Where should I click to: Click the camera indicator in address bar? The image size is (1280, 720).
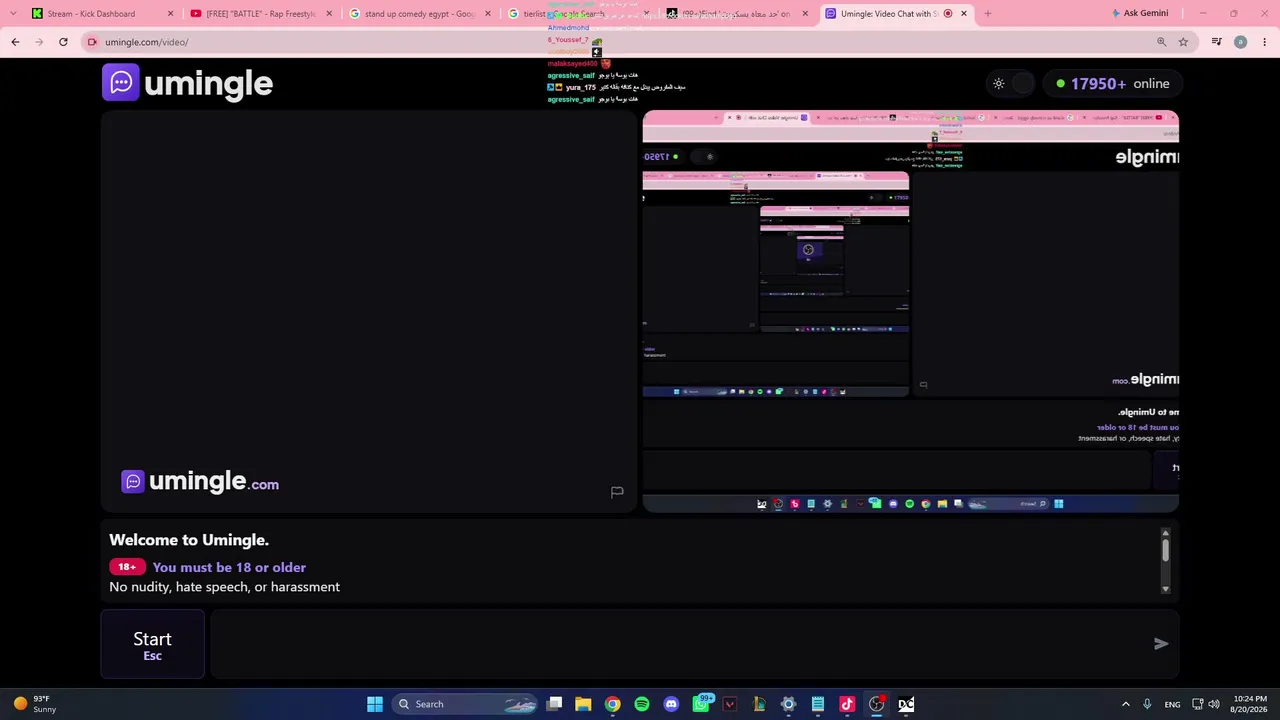[x=92, y=42]
